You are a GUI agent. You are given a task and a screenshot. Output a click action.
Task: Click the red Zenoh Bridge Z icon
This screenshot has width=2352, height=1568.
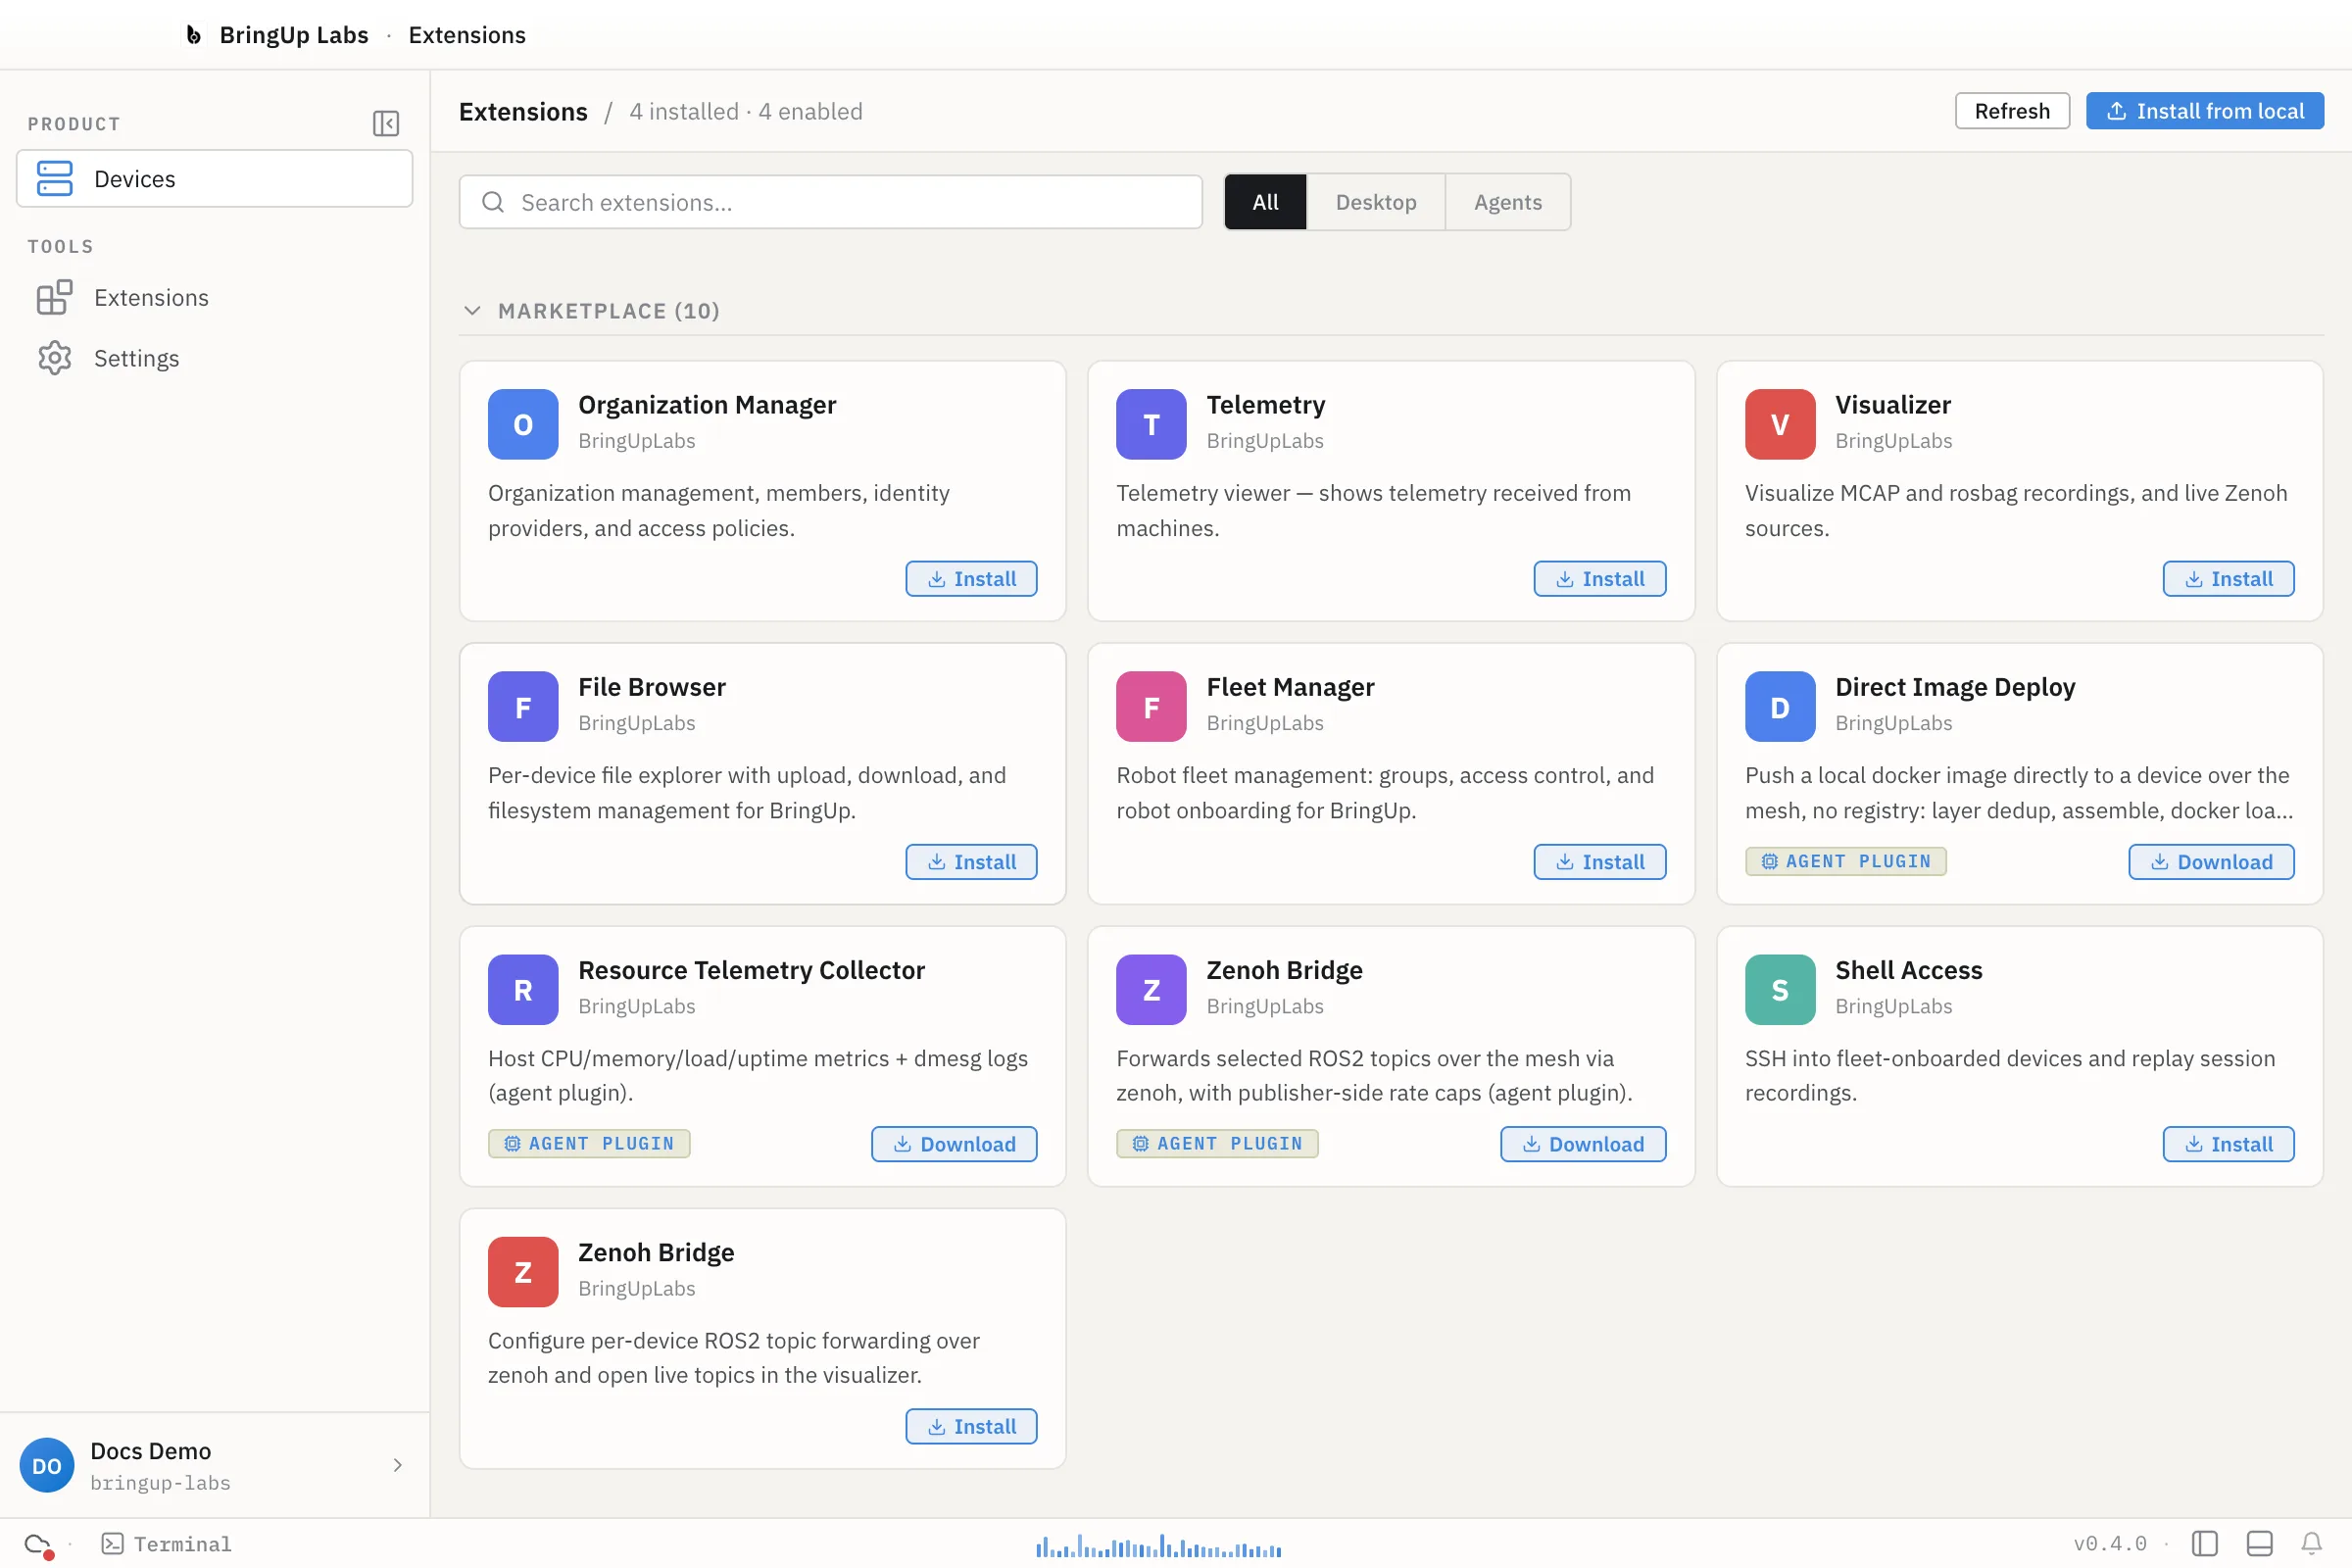click(x=523, y=1272)
